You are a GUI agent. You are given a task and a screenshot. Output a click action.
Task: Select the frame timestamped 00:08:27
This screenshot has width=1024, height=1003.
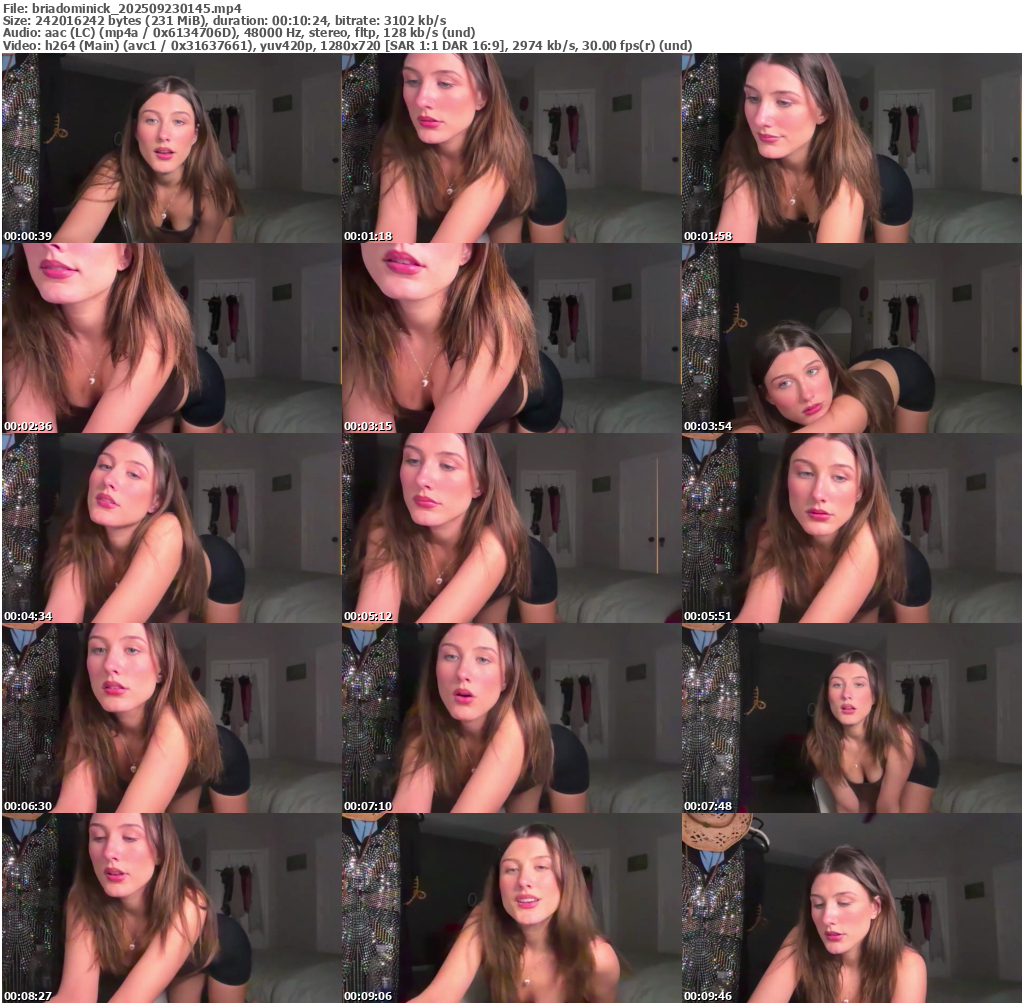(x=171, y=908)
